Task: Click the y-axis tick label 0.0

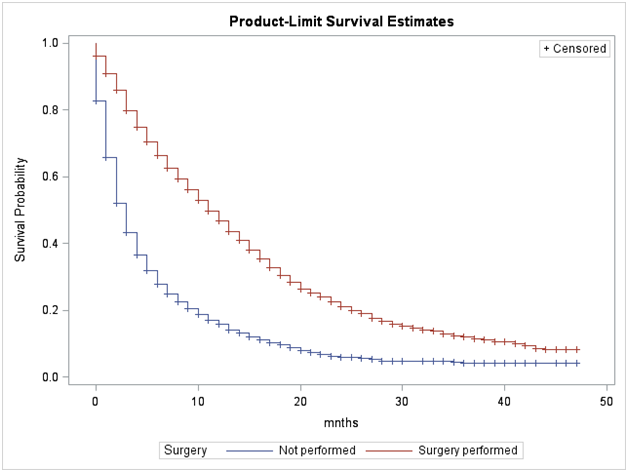Action: click(49, 377)
